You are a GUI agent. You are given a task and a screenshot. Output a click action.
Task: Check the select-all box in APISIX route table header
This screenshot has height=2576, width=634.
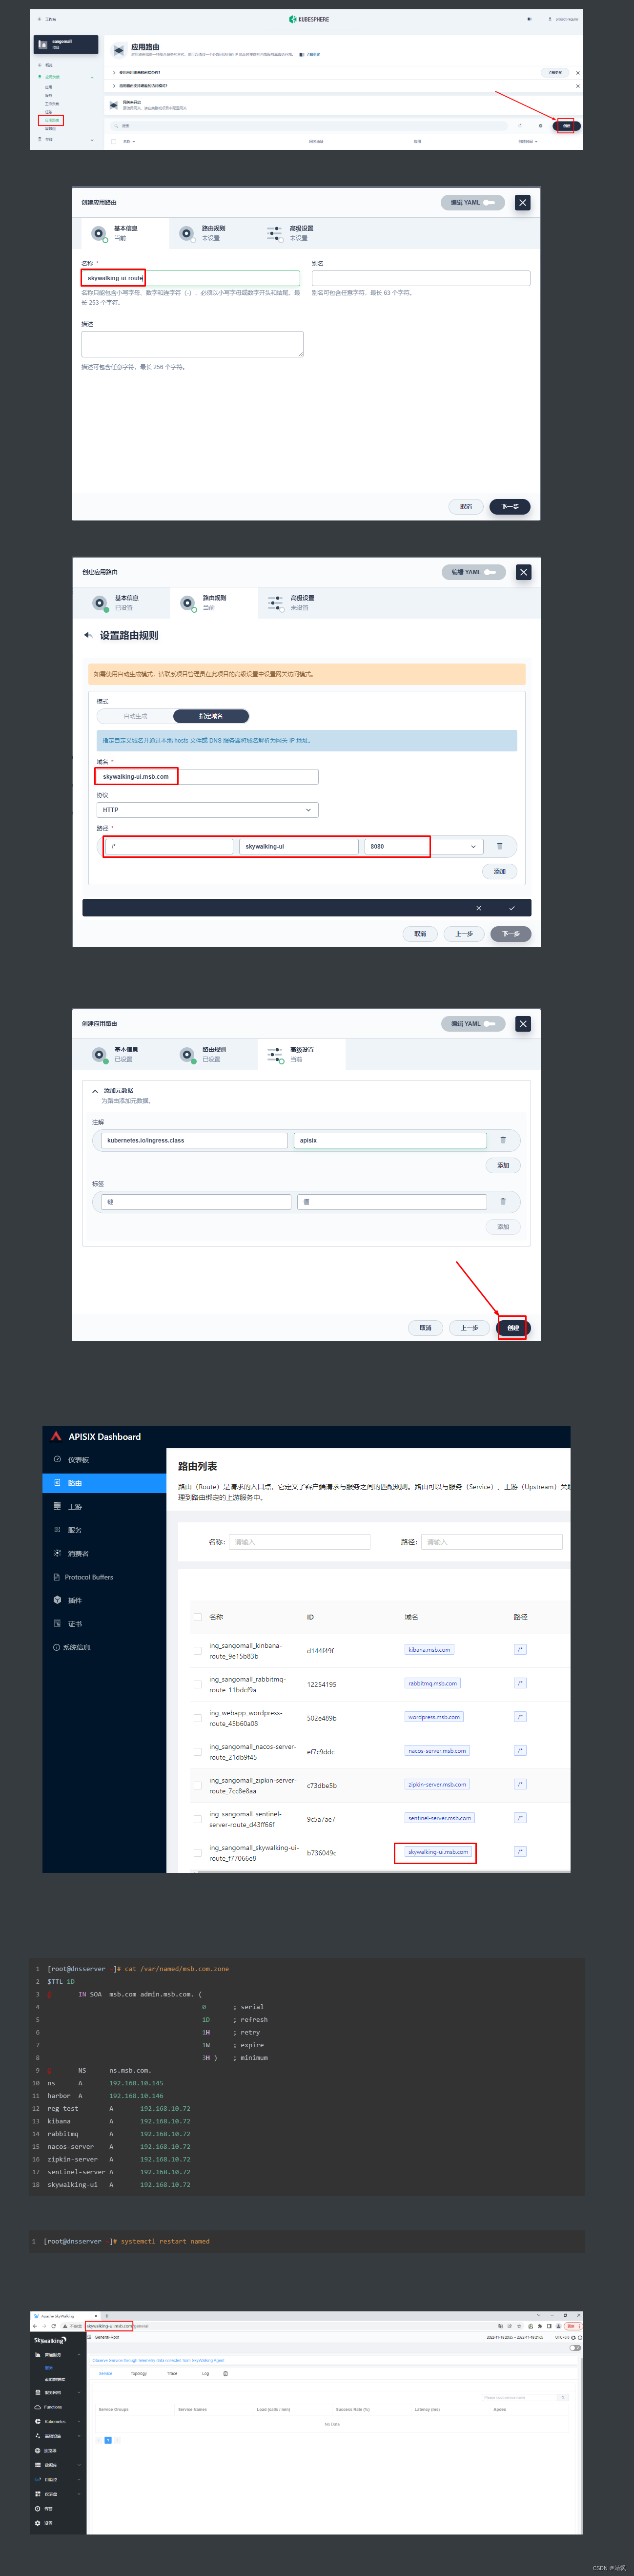[x=197, y=1617]
